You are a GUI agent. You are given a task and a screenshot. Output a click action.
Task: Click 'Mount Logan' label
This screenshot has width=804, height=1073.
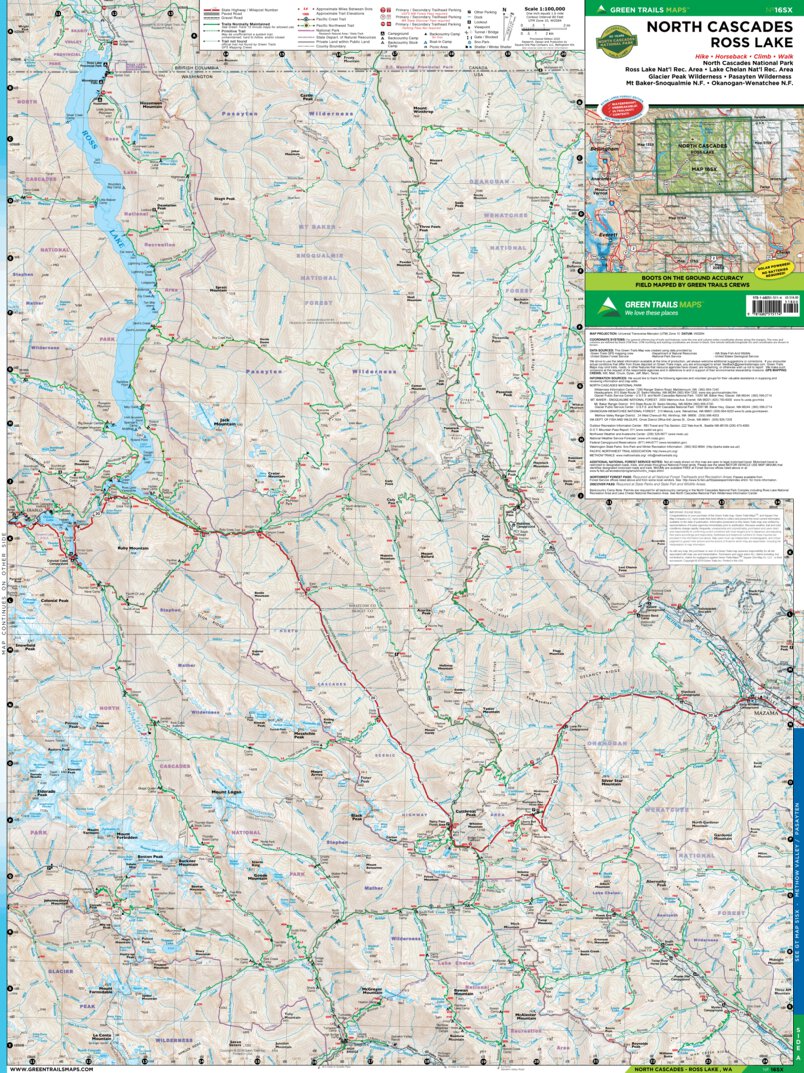coord(227,792)
